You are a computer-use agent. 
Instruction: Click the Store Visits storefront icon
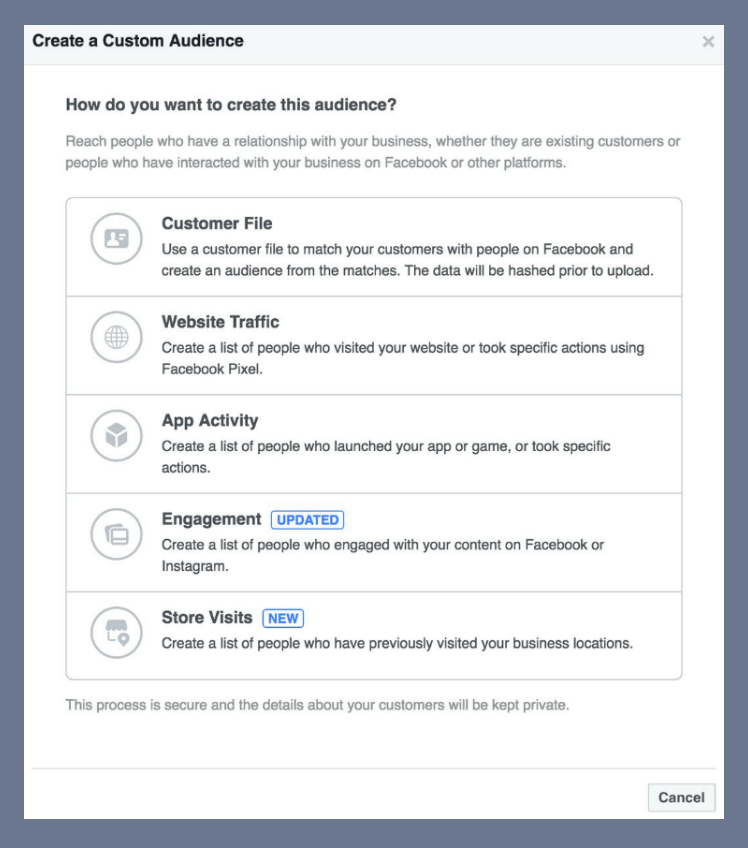[x=116, y=633]
